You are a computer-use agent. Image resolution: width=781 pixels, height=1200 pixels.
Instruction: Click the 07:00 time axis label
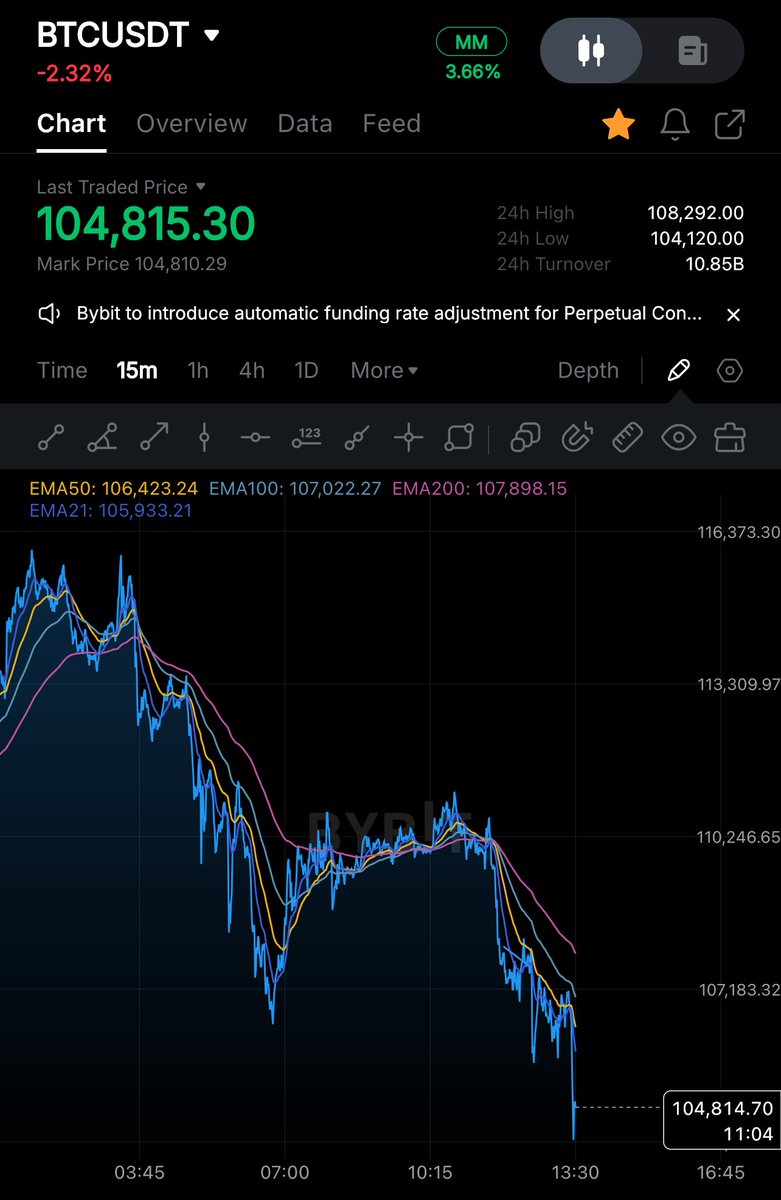[284, 1172]
